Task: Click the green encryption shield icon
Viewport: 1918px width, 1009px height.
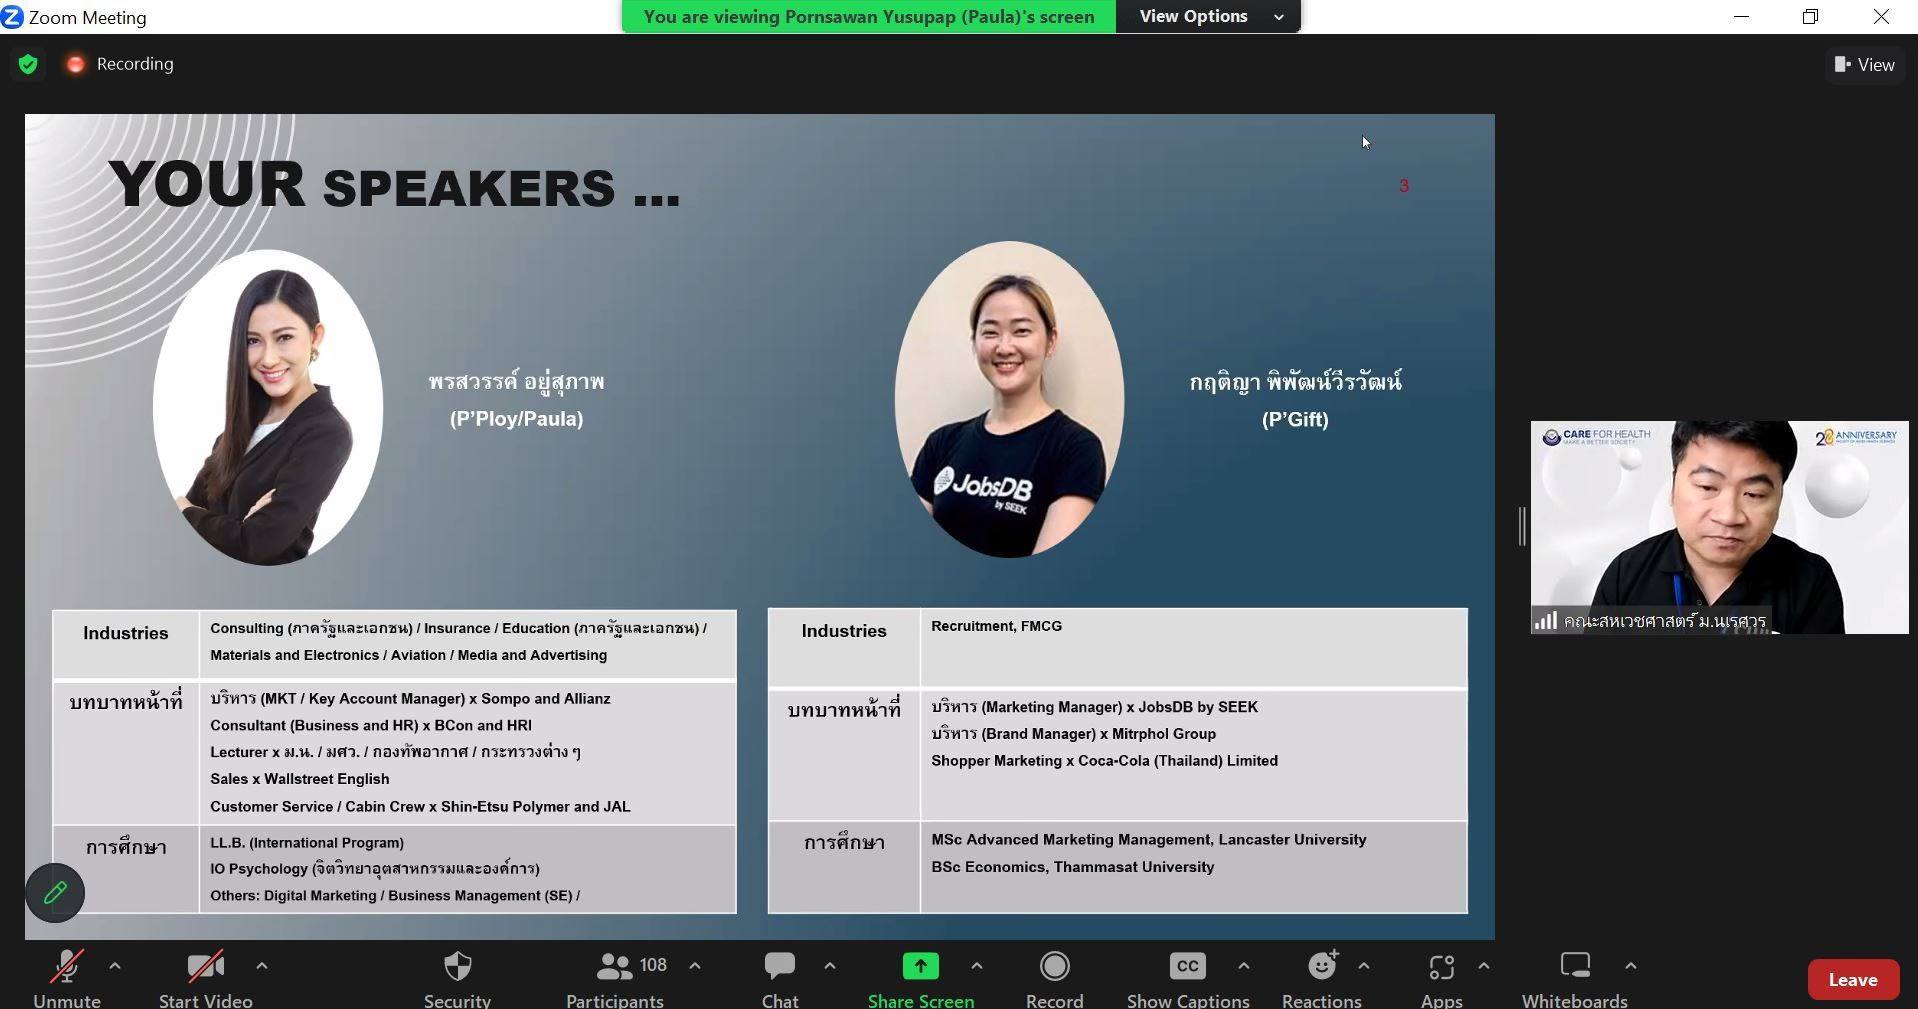Action: (28, 64)
